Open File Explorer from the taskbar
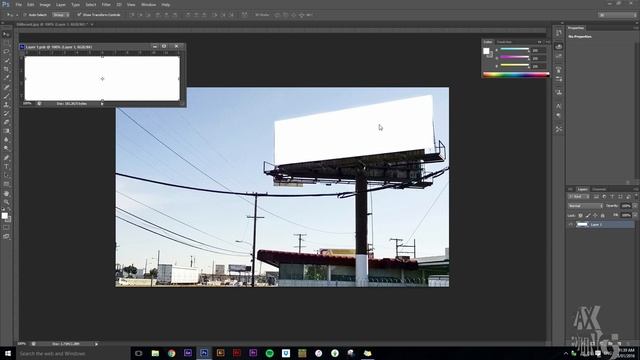The image size is (640, 360). 155,353
